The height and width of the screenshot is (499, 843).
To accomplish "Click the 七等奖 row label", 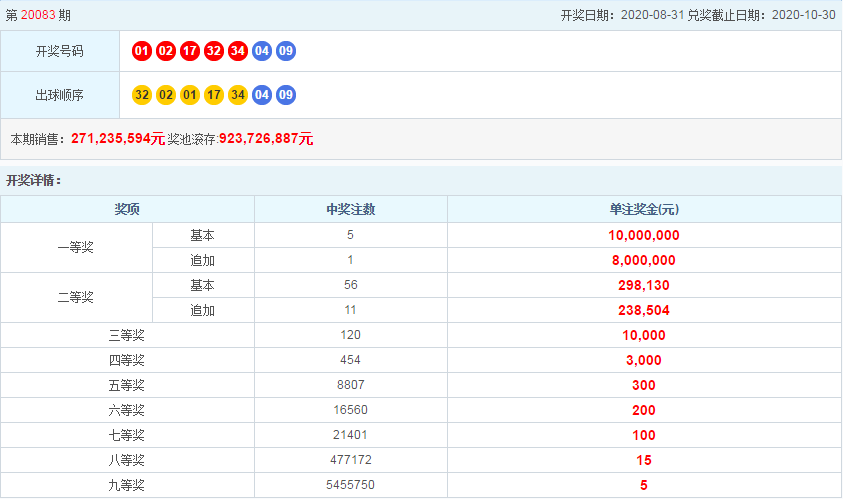I will [127, 436].
